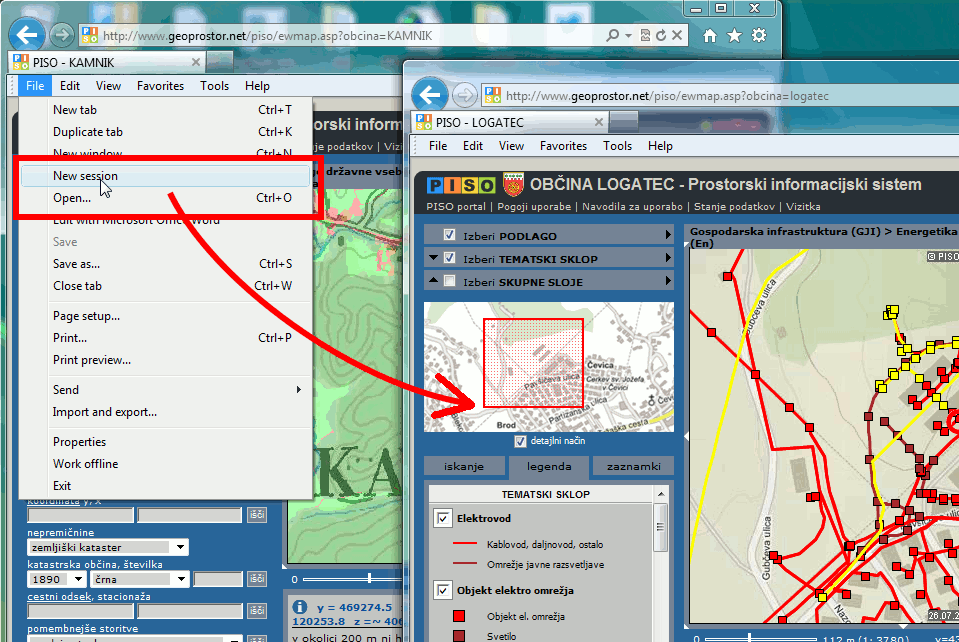Viewport: 959px width, 642px height.
Task: Select New session from File menu
Action: click(x=85, y=176)
